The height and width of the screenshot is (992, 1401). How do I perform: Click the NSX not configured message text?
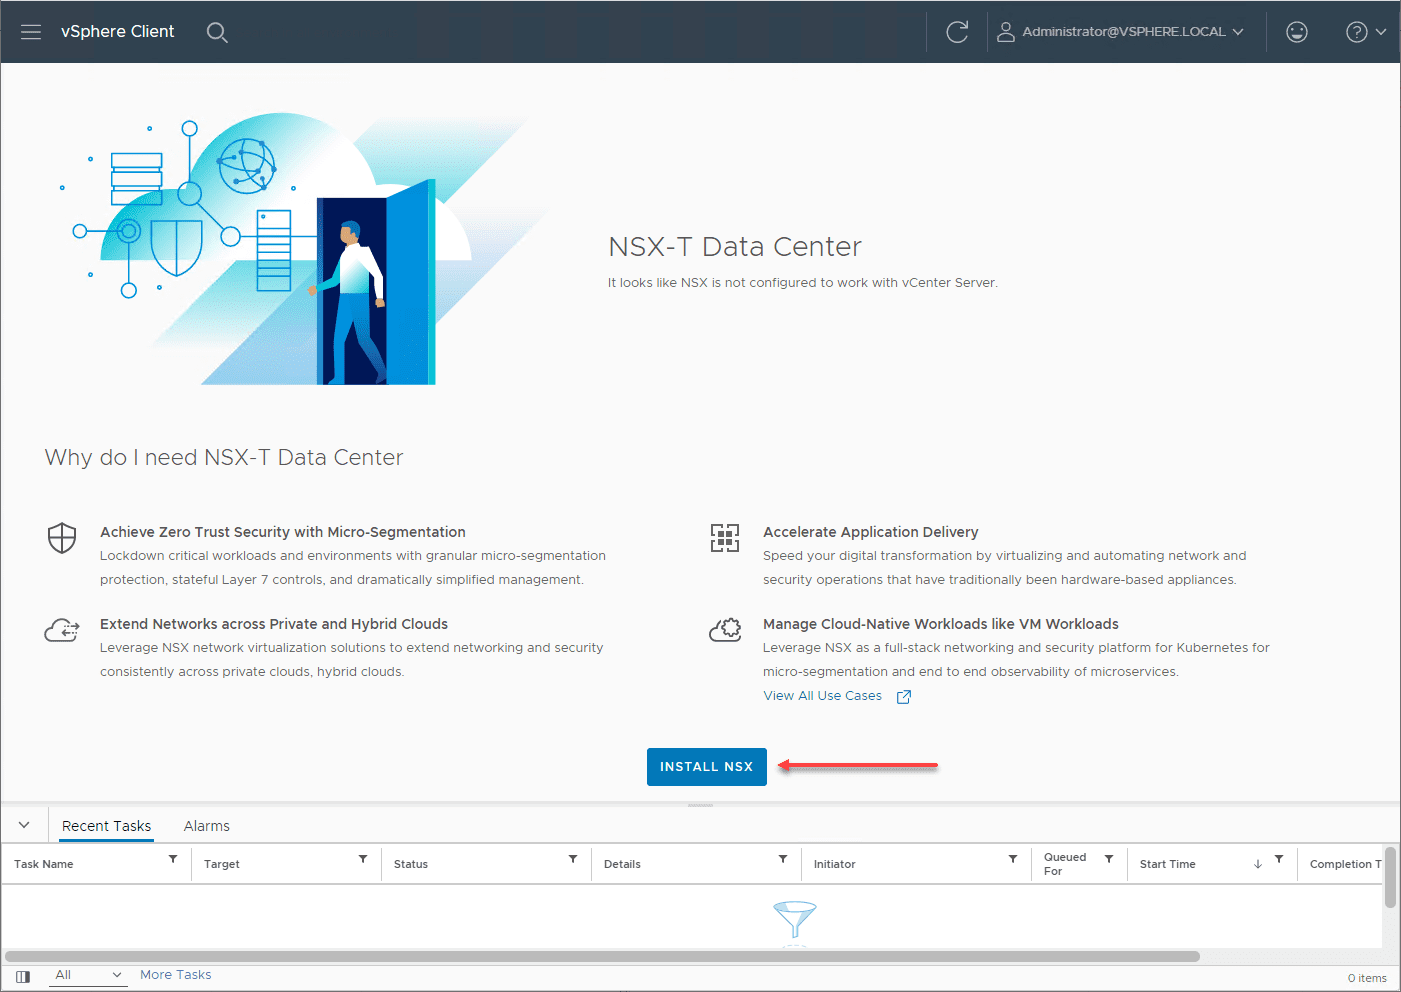click(803, 283)
